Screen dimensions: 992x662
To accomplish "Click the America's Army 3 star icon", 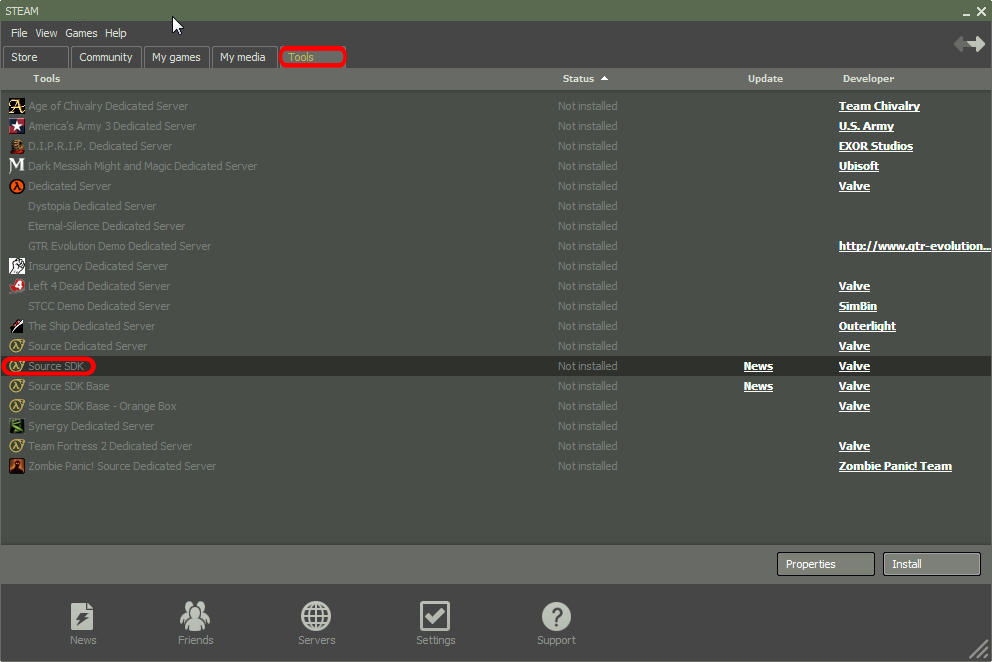I will point(17,126).
